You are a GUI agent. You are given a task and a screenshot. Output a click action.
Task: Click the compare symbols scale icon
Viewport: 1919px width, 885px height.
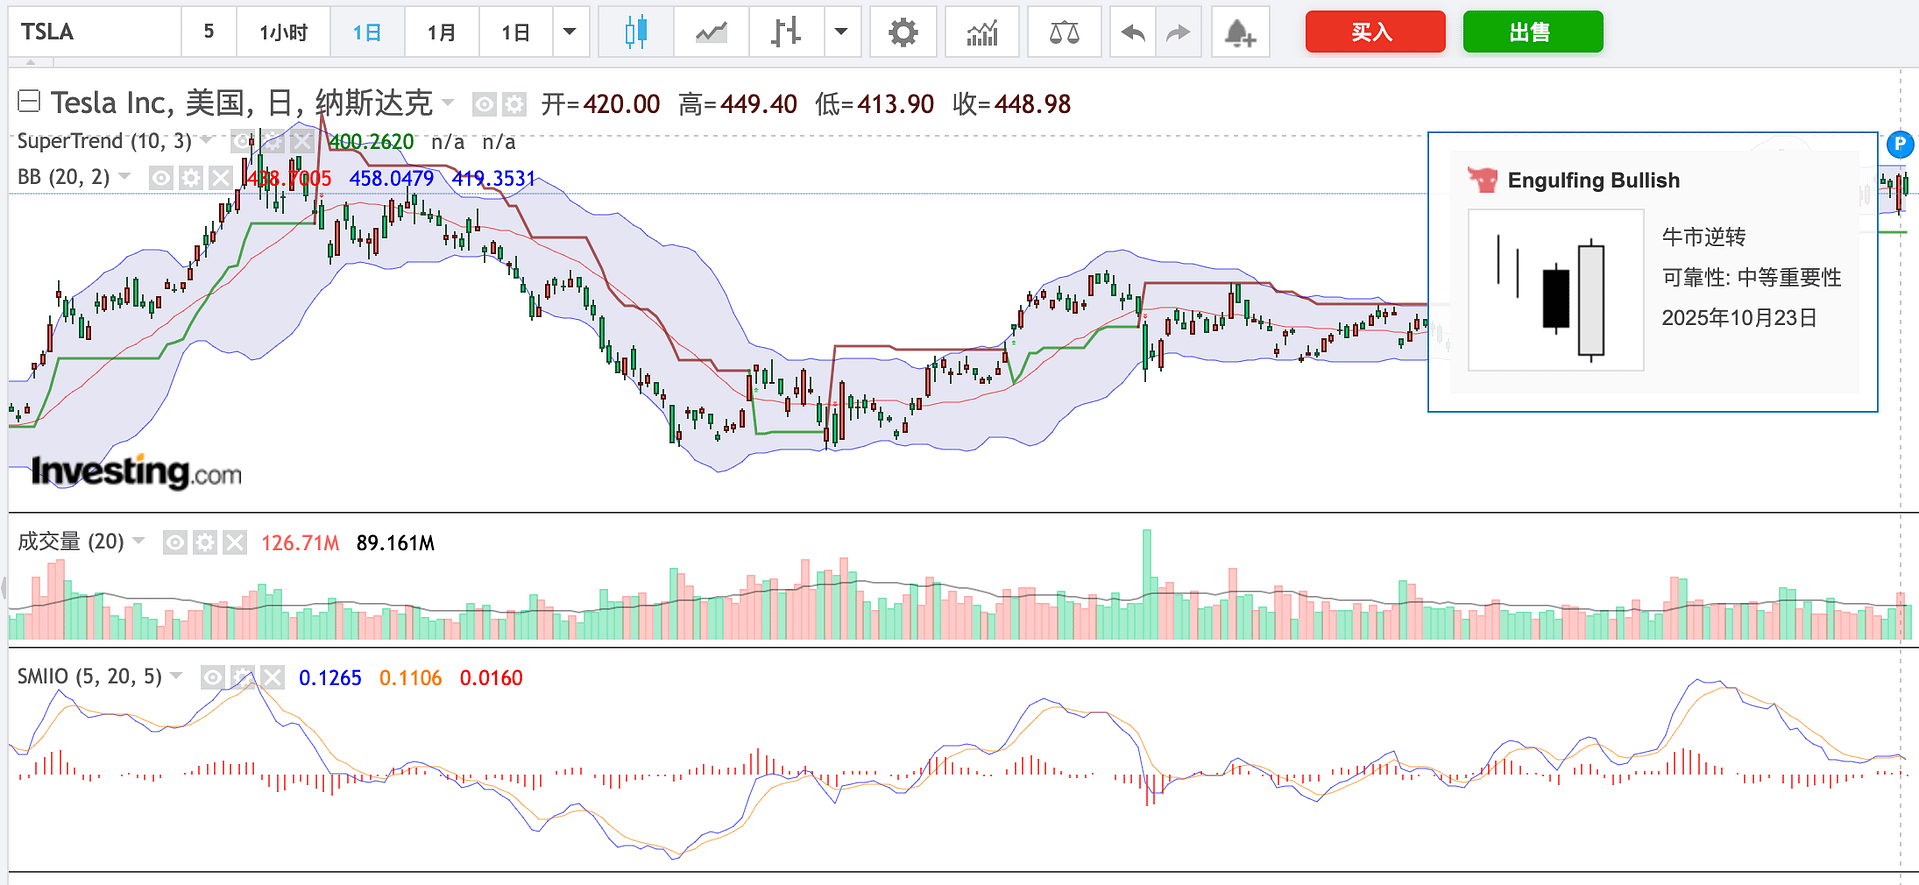point(1064,32)
